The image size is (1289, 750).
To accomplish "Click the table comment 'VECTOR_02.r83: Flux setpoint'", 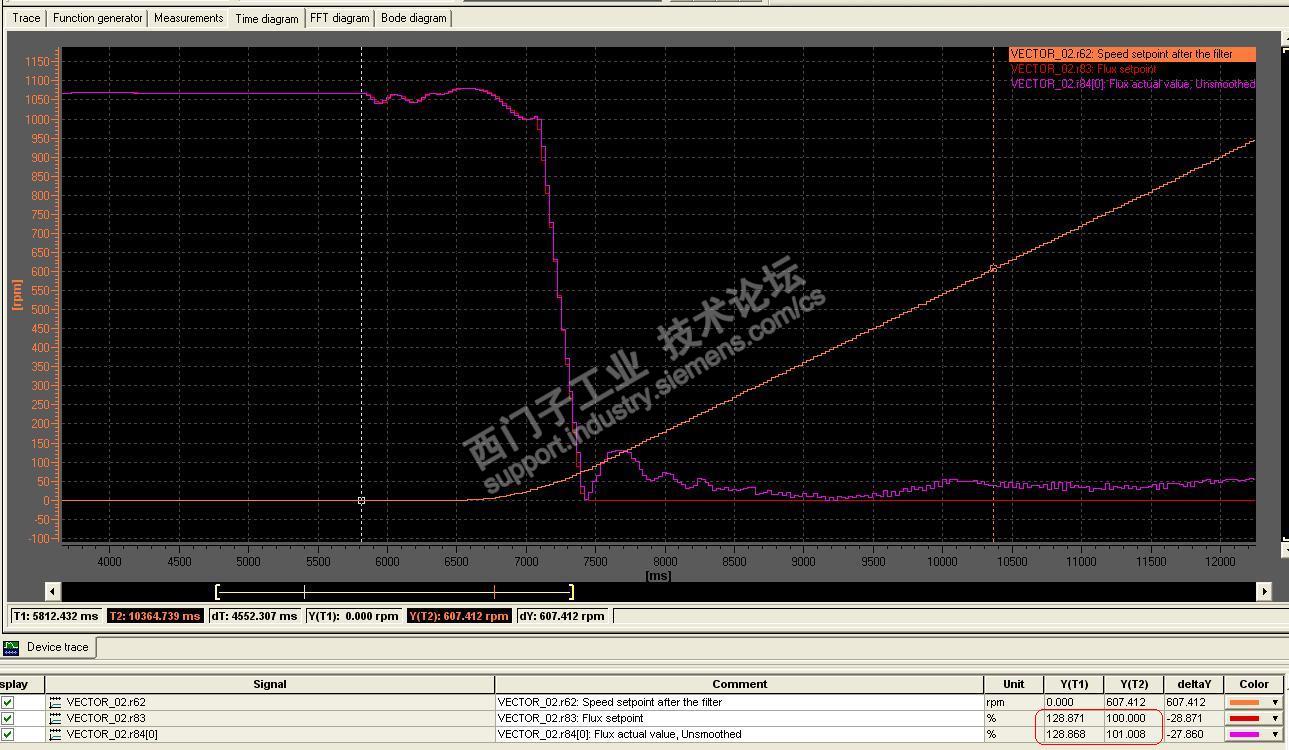I will point(570,718).
